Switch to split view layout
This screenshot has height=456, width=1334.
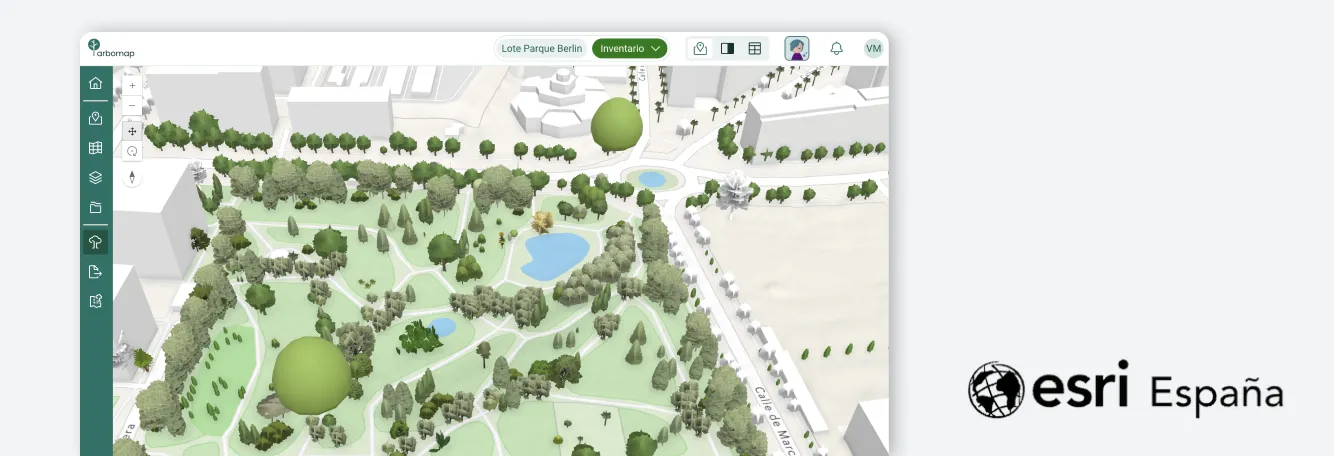728,48
